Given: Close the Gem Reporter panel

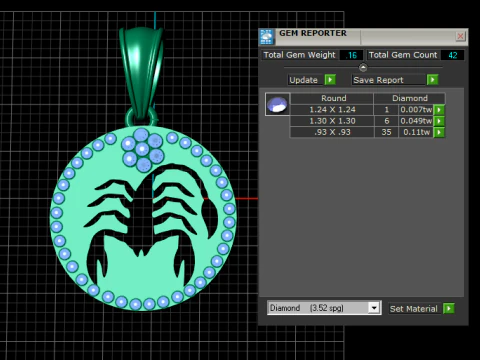Looking at the screenshot, I should [460, 36].
